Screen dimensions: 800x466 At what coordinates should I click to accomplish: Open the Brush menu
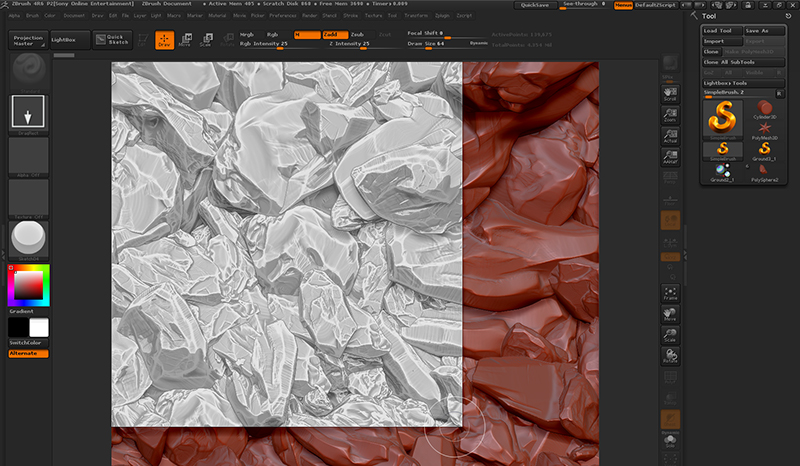coord(32,16)
